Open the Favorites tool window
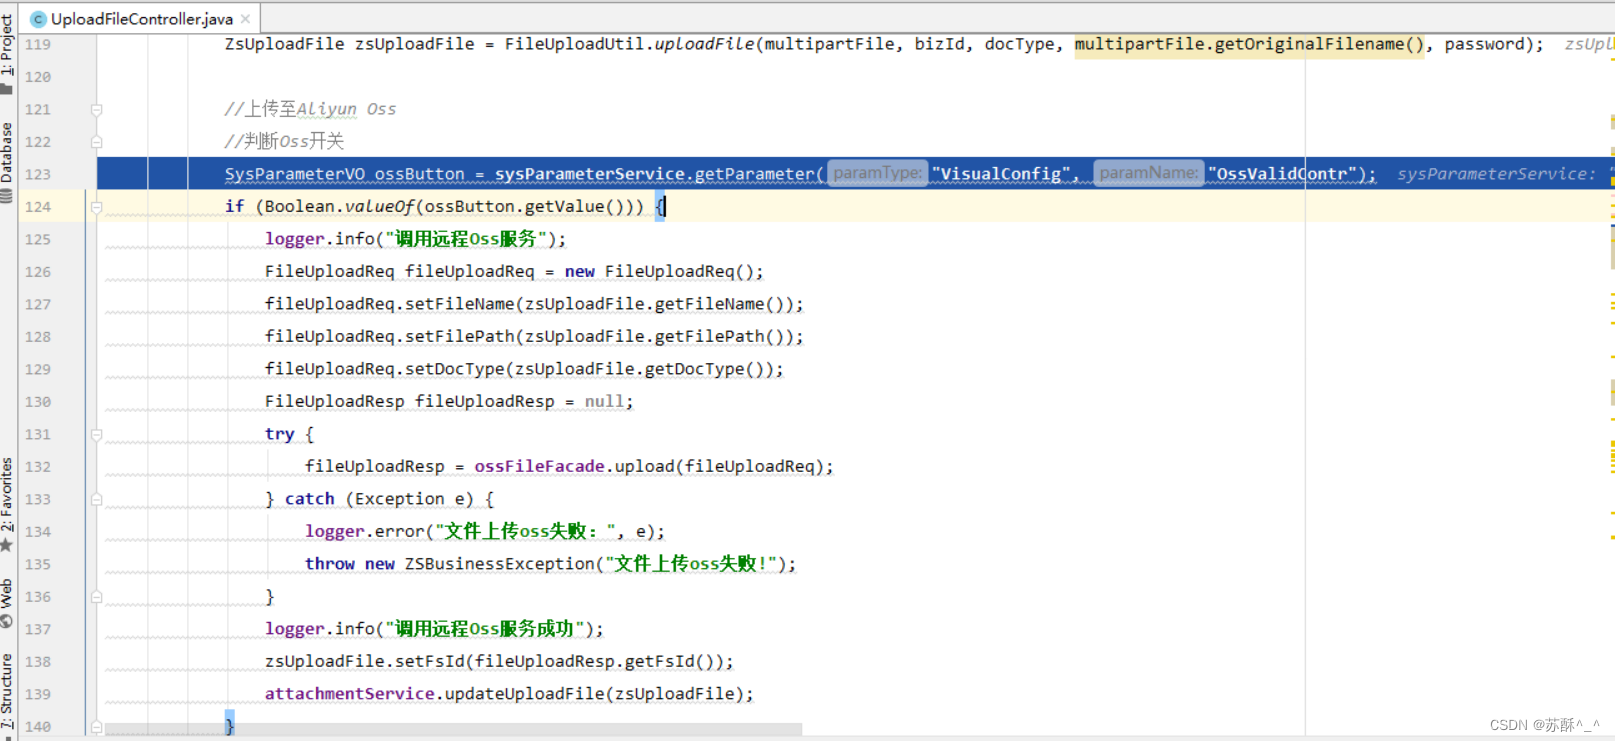 coord(7,505)
